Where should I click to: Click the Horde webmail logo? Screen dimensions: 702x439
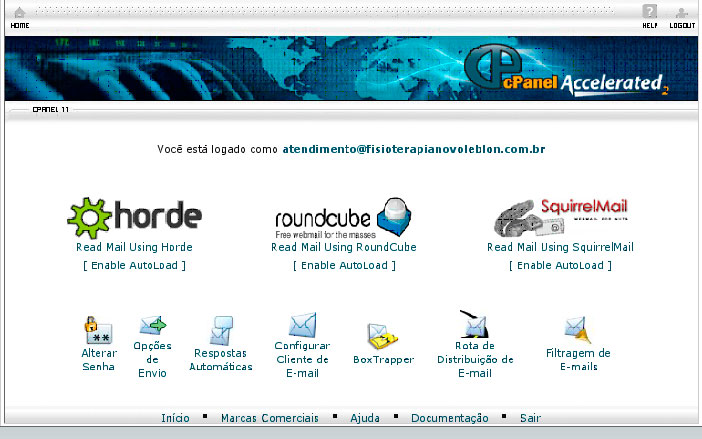coord(134,217)
